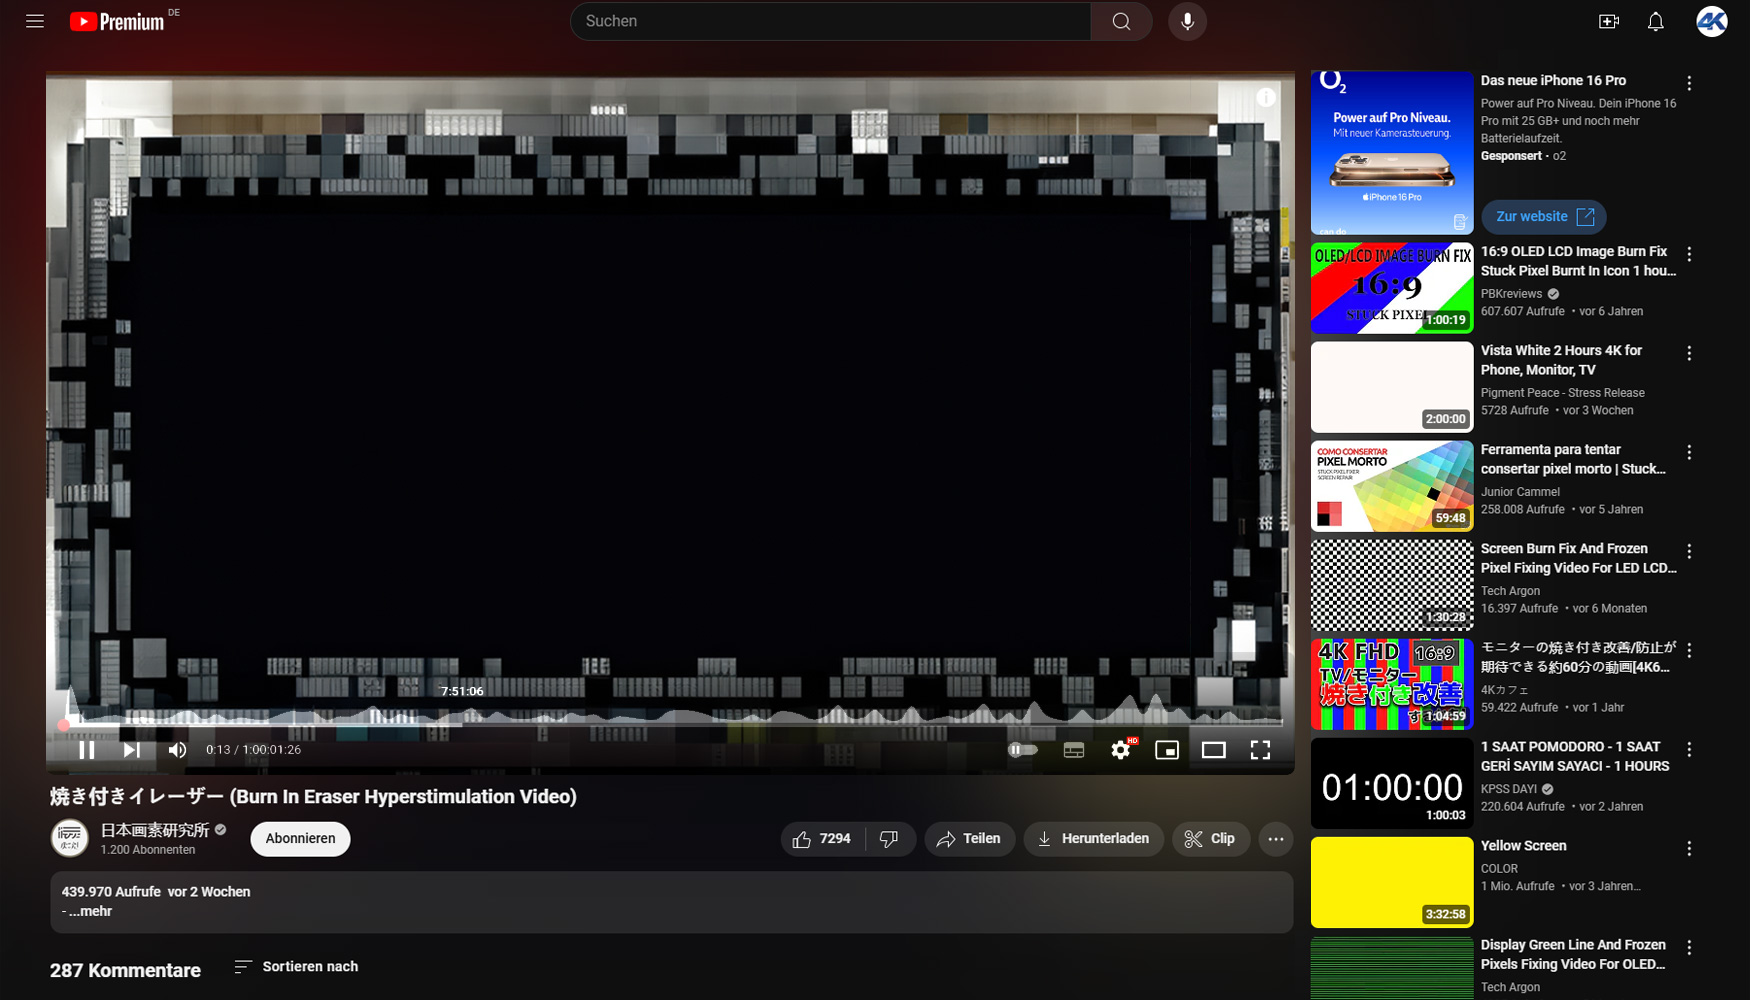
Task: Open the checkerboard Screen Burn Fix thumbnail
Action: pos(1392,585)
